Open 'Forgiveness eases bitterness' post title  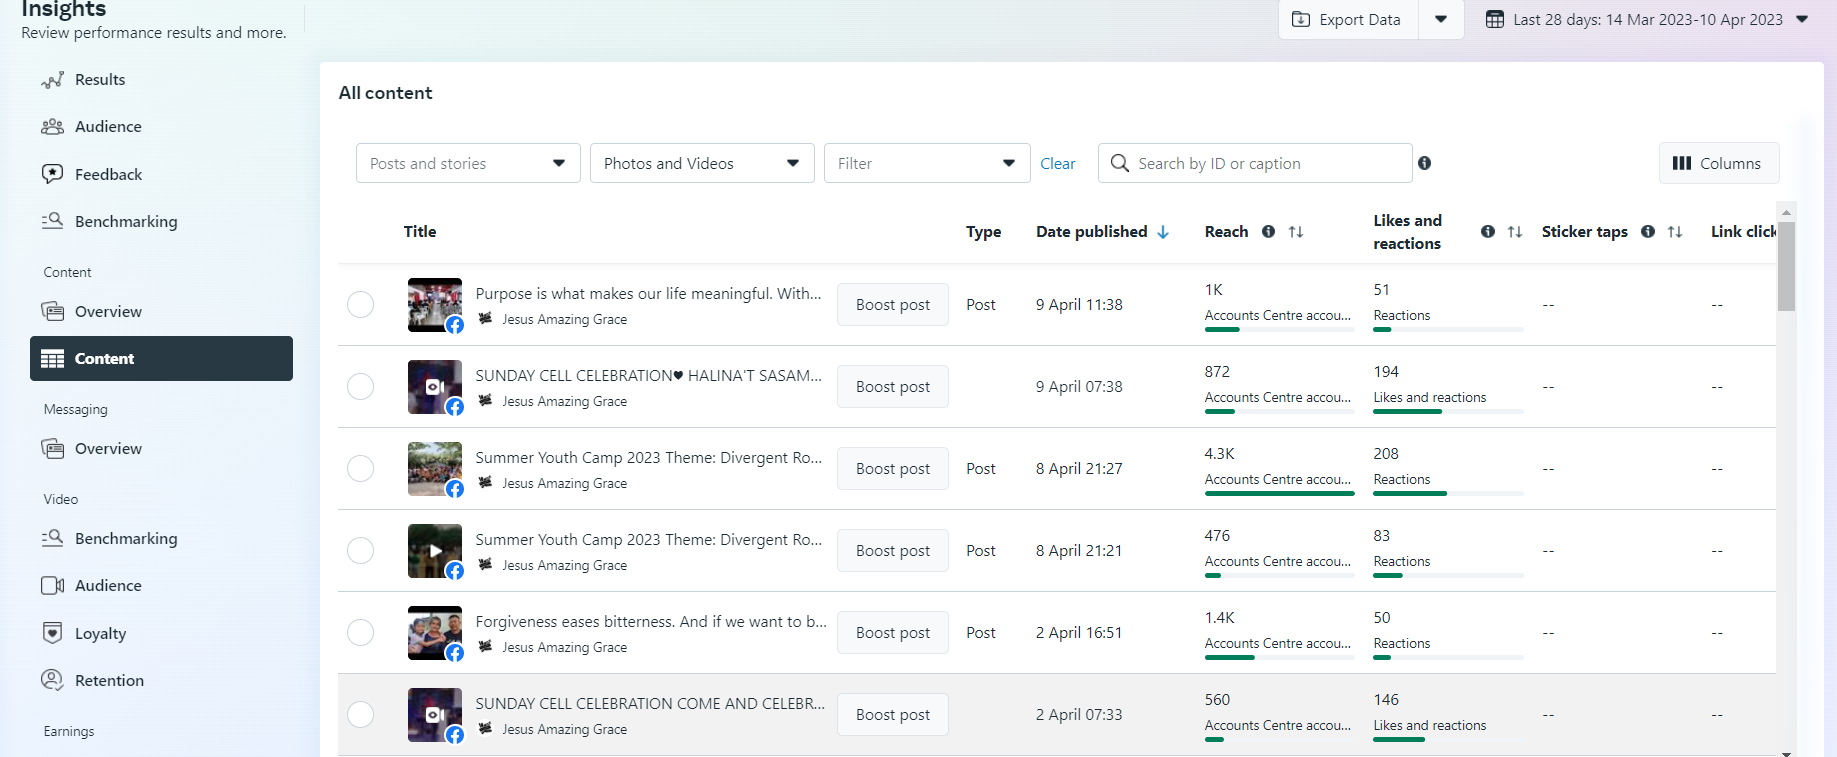click(x=651, y=621)
